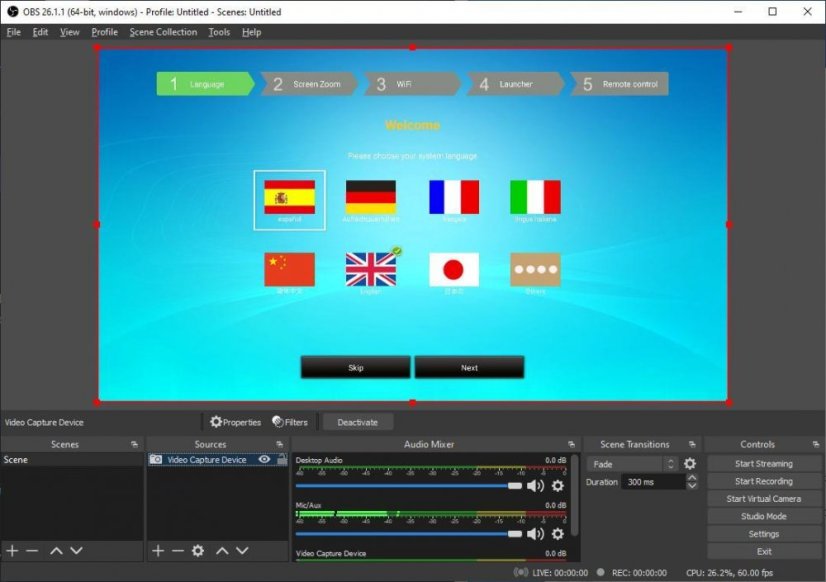Remove selected source using the minus icon
826x582 pixels.
coord(178,550)
